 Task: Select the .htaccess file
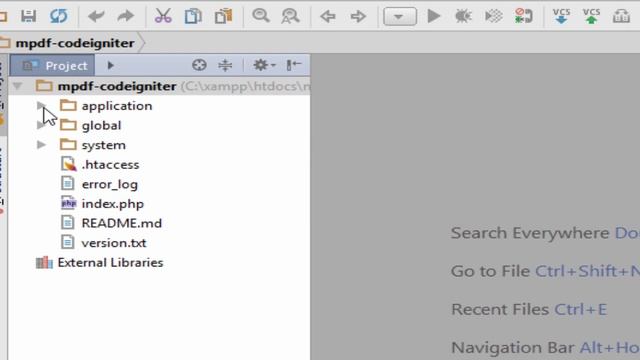pyautogui.click(x=110, y=164)
